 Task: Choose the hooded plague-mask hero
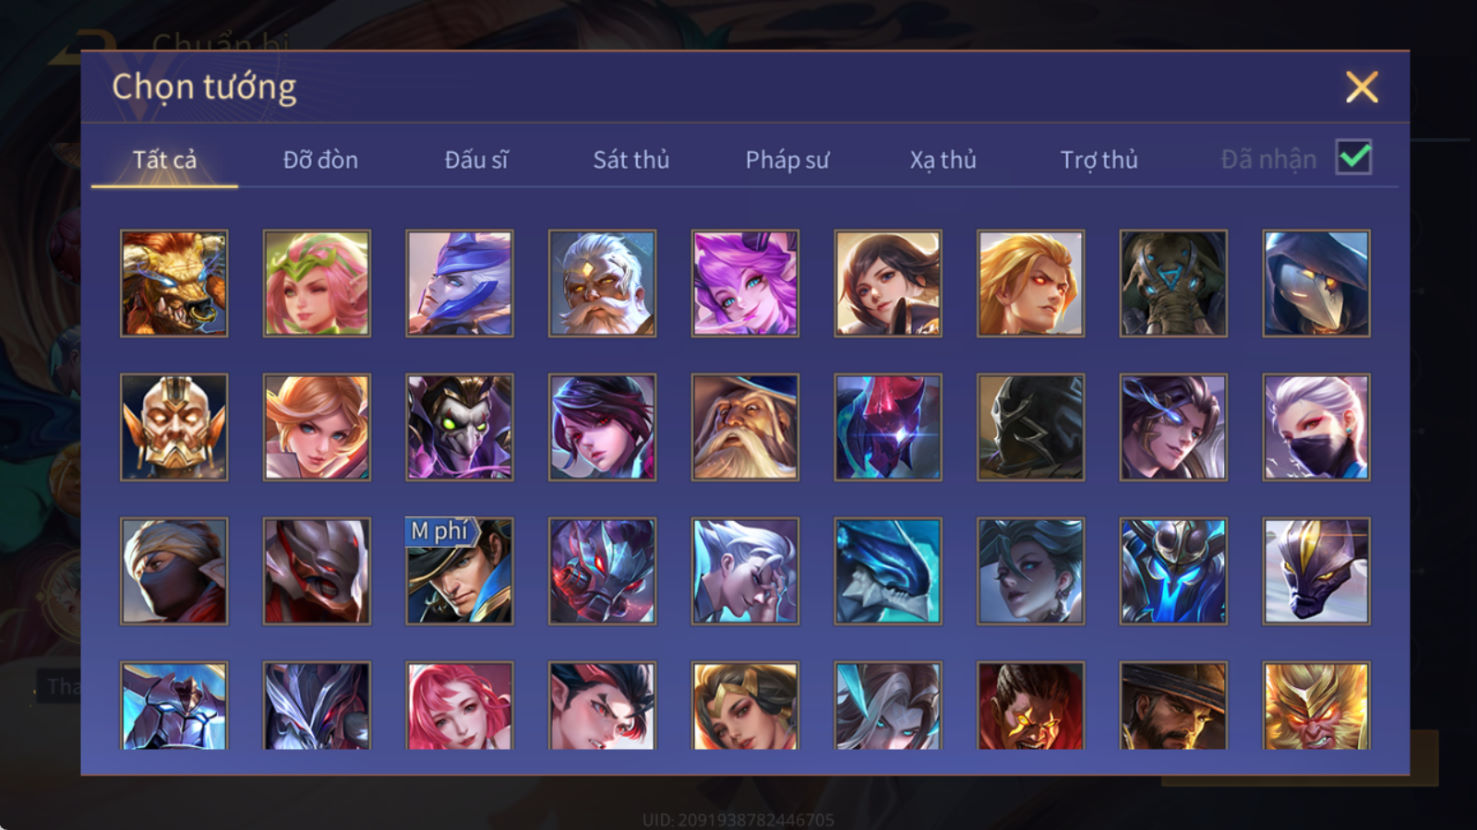(x=1316, y=283)
